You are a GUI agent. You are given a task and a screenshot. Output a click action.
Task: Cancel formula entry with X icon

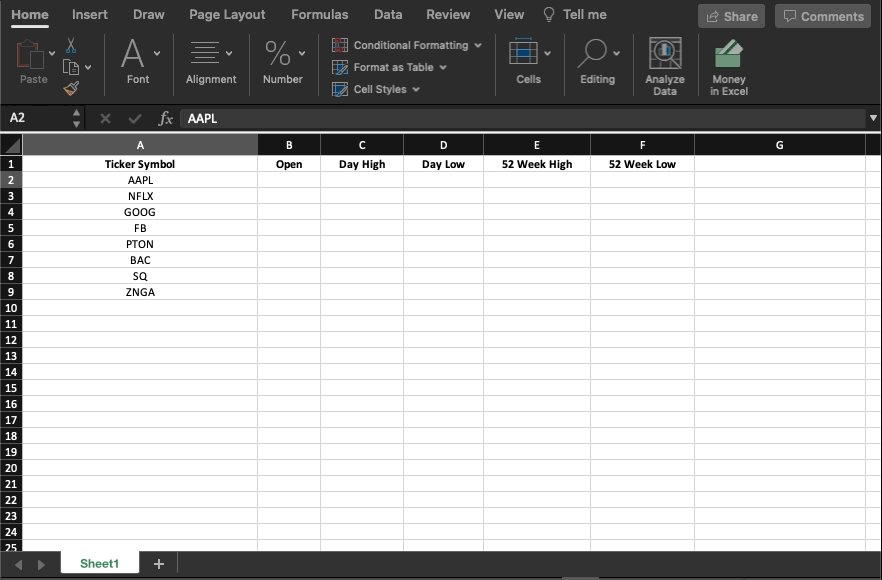pyautogui.click(x=105, y=118)
